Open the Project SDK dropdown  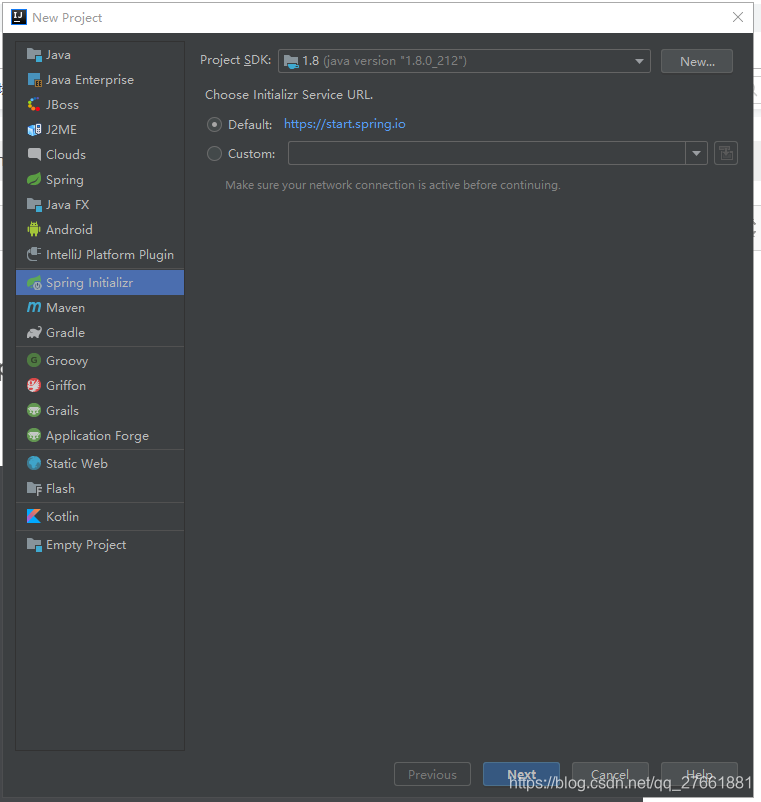464,61
